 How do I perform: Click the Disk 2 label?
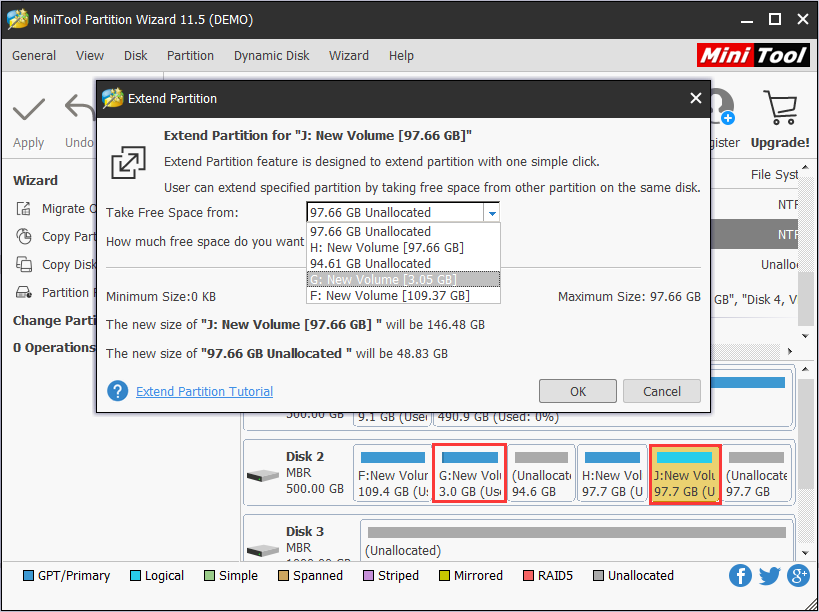pyautogui.click(x=305, y=456)
